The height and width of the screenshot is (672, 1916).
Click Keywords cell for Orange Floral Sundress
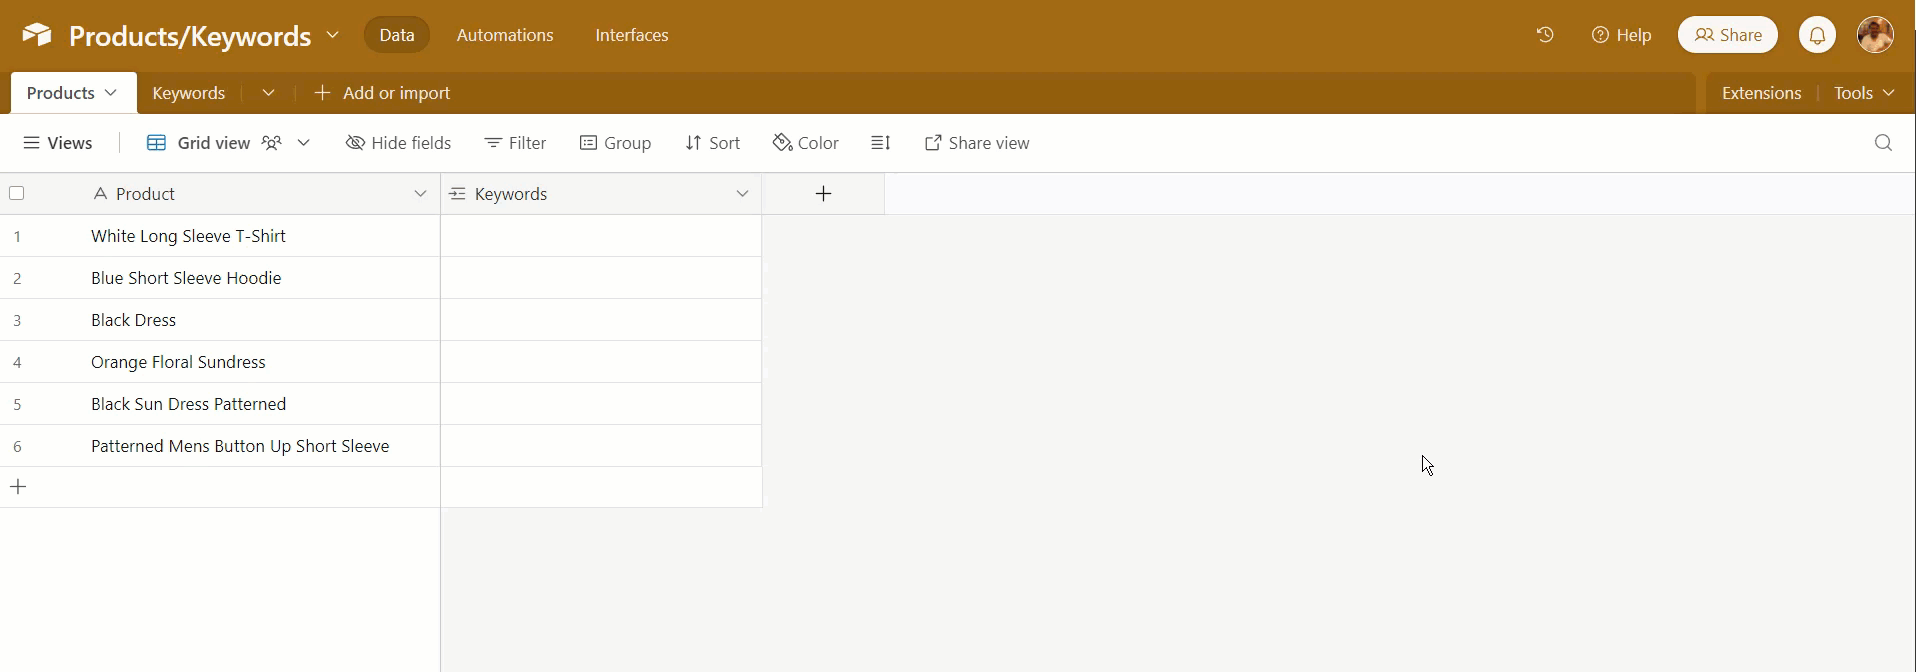click(601, 362)
